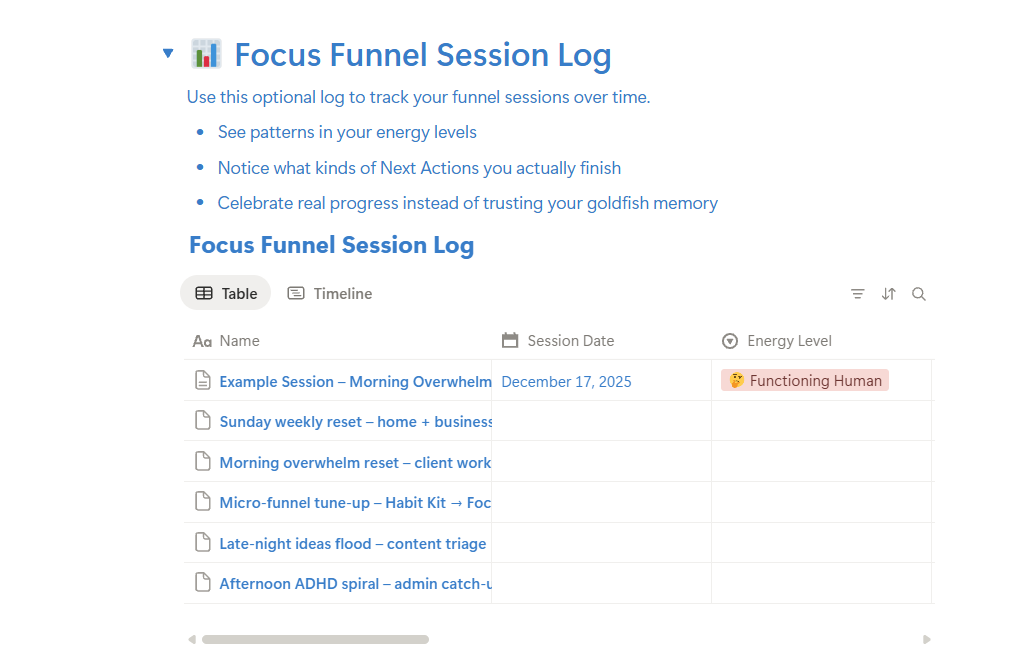Open the Energy Level column header menu

coord(790,341)
